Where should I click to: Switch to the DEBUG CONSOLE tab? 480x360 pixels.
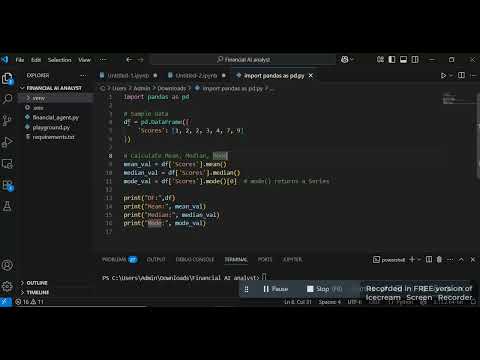pos(195,259)
